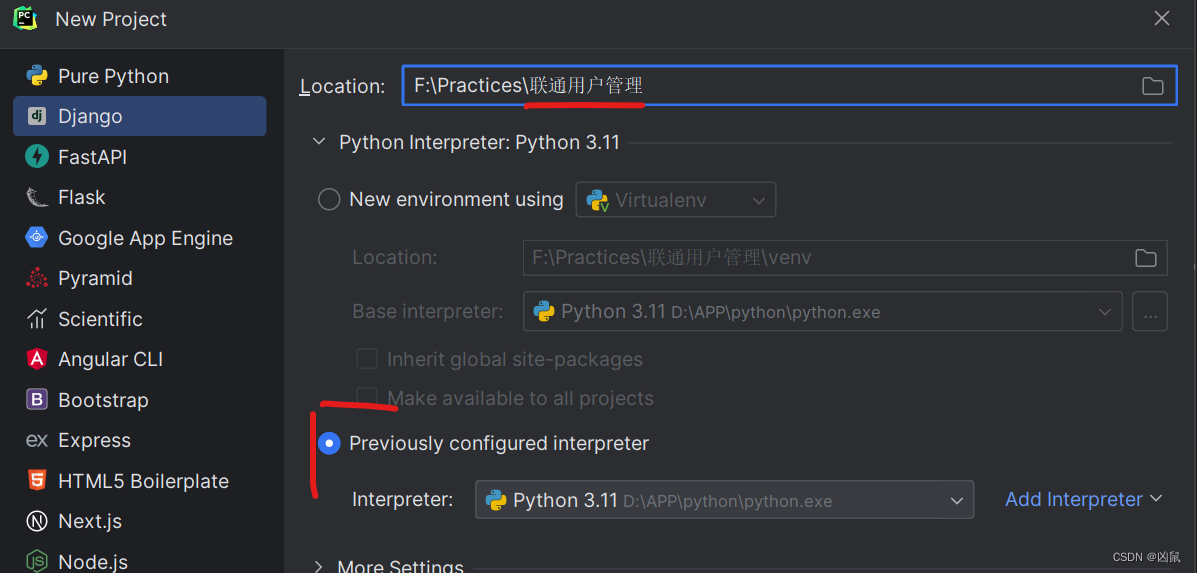1197x573 pixels.
Task: Select the FastAPI project type icon
Action: [37, 157]
